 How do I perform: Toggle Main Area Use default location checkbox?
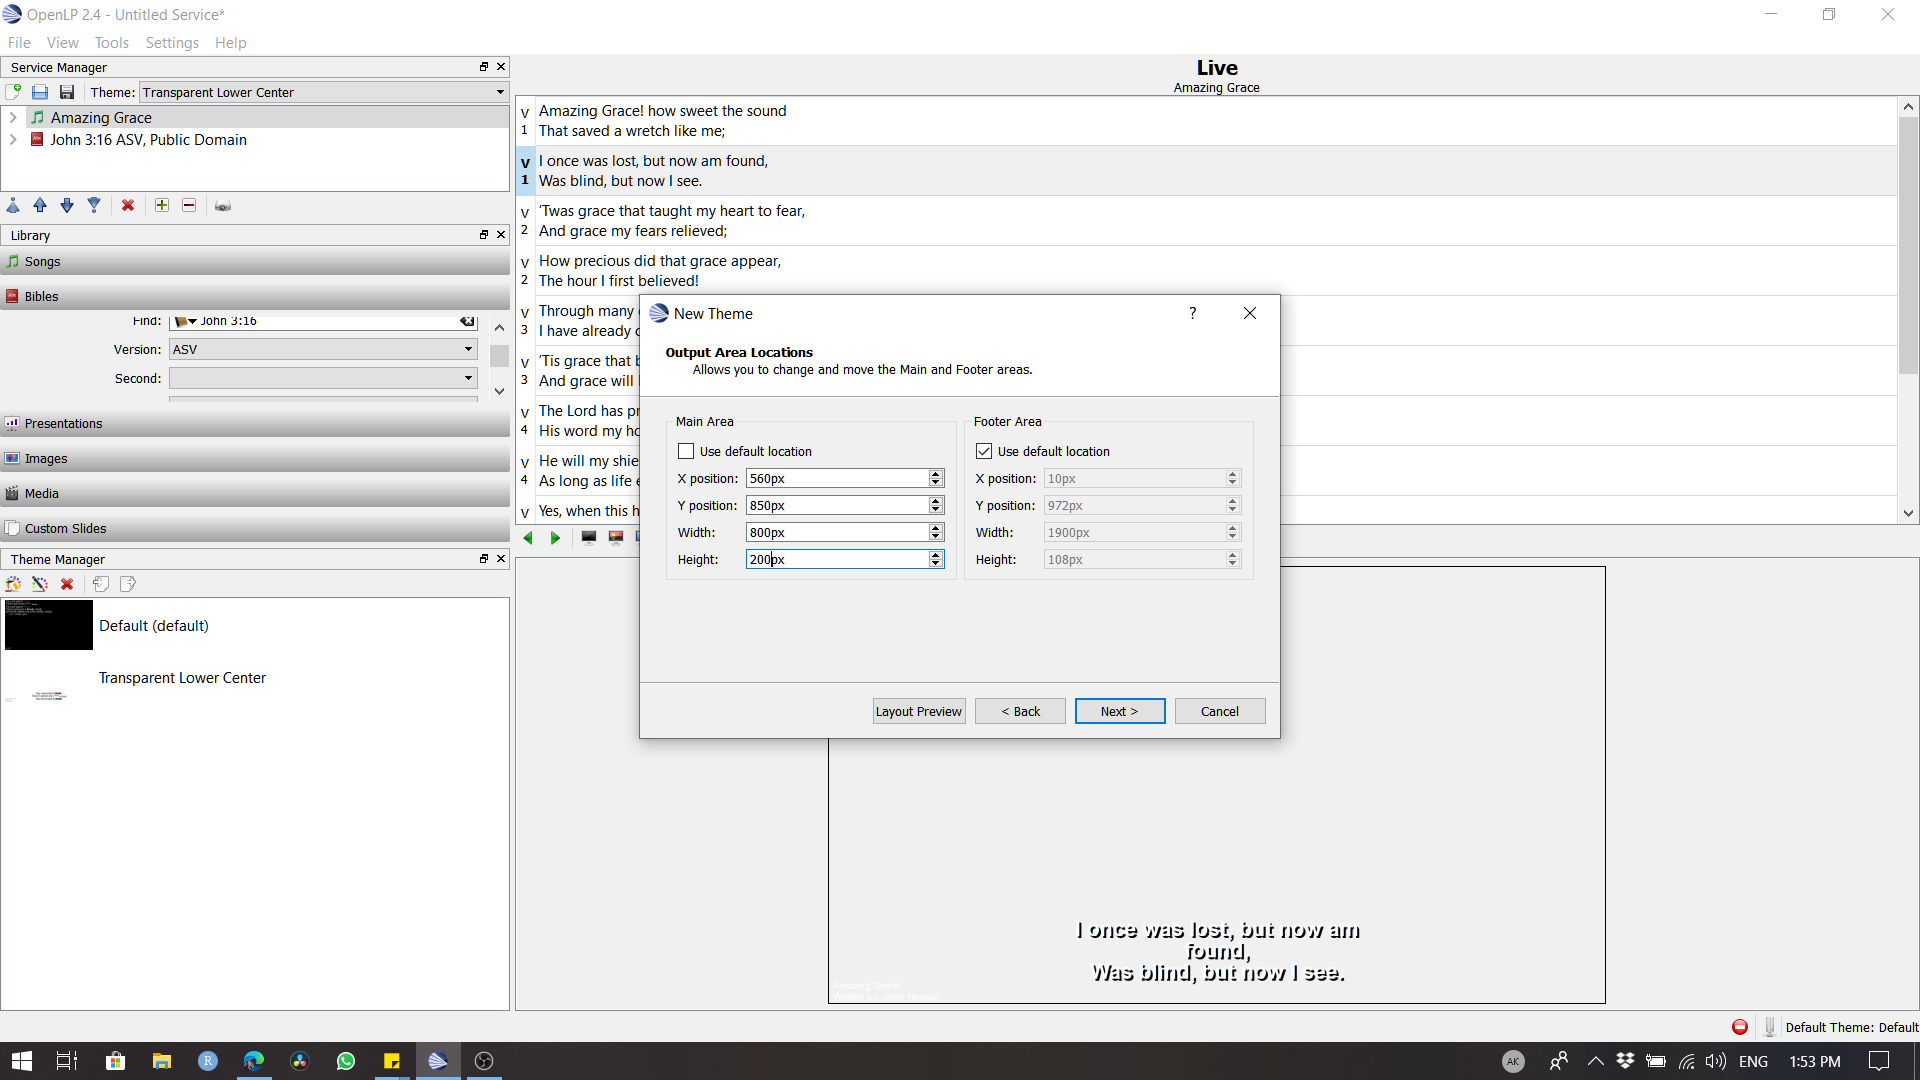pos(686,450)
